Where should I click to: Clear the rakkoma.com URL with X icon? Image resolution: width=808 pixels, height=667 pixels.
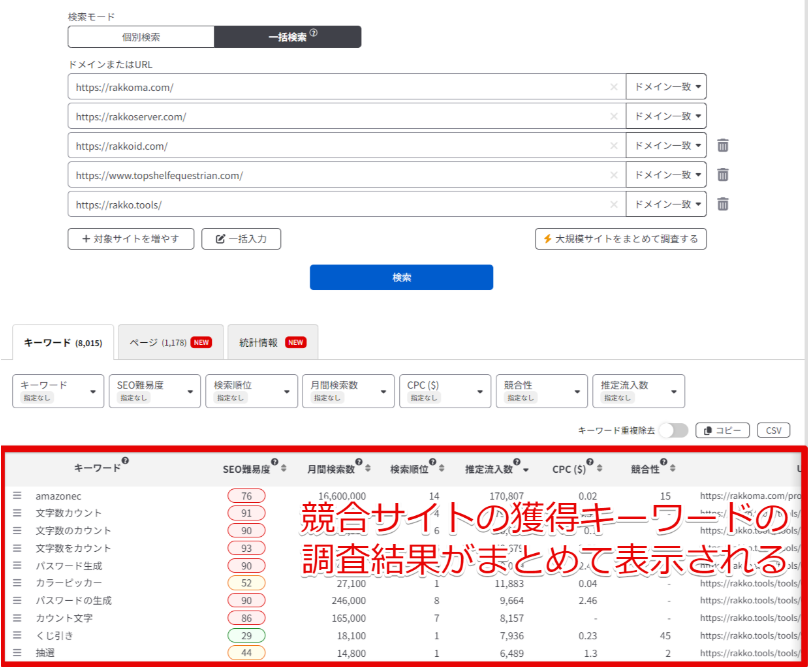pyautogui.click(x=613, y=87)
